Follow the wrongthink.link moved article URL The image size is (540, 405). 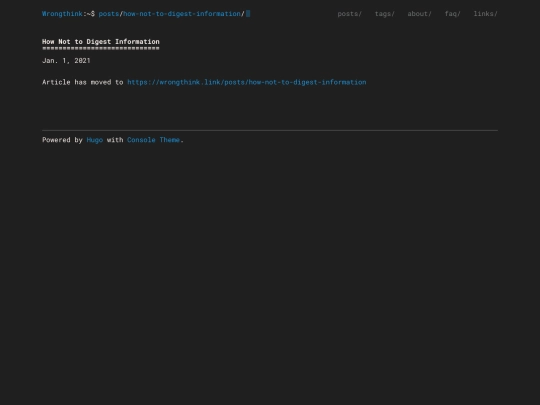[x=247, y=82]
